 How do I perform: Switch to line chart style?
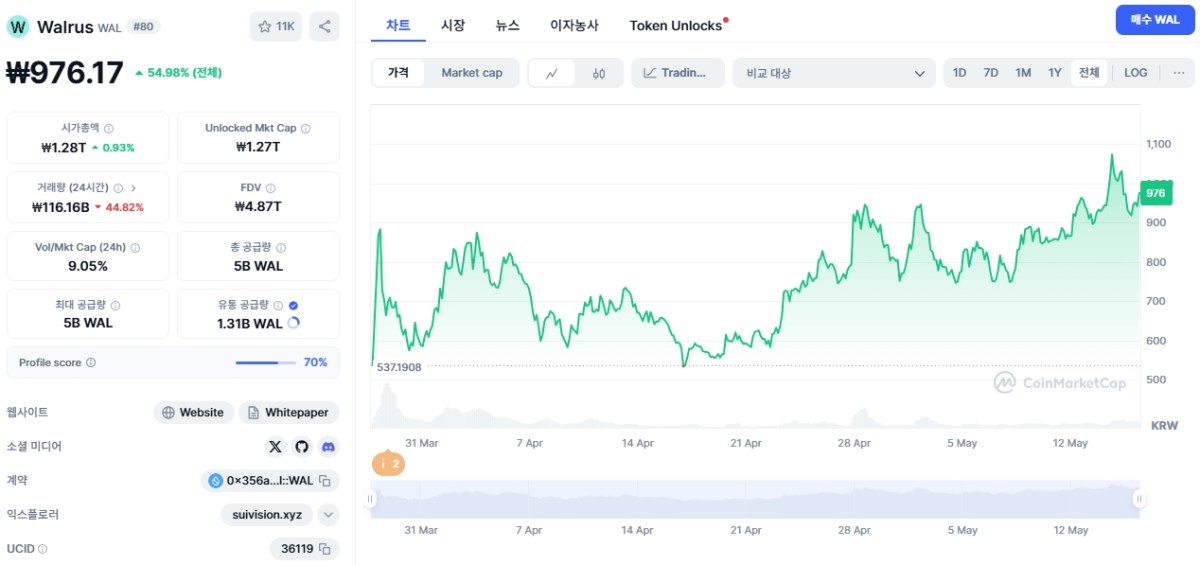tap(551, 73)
